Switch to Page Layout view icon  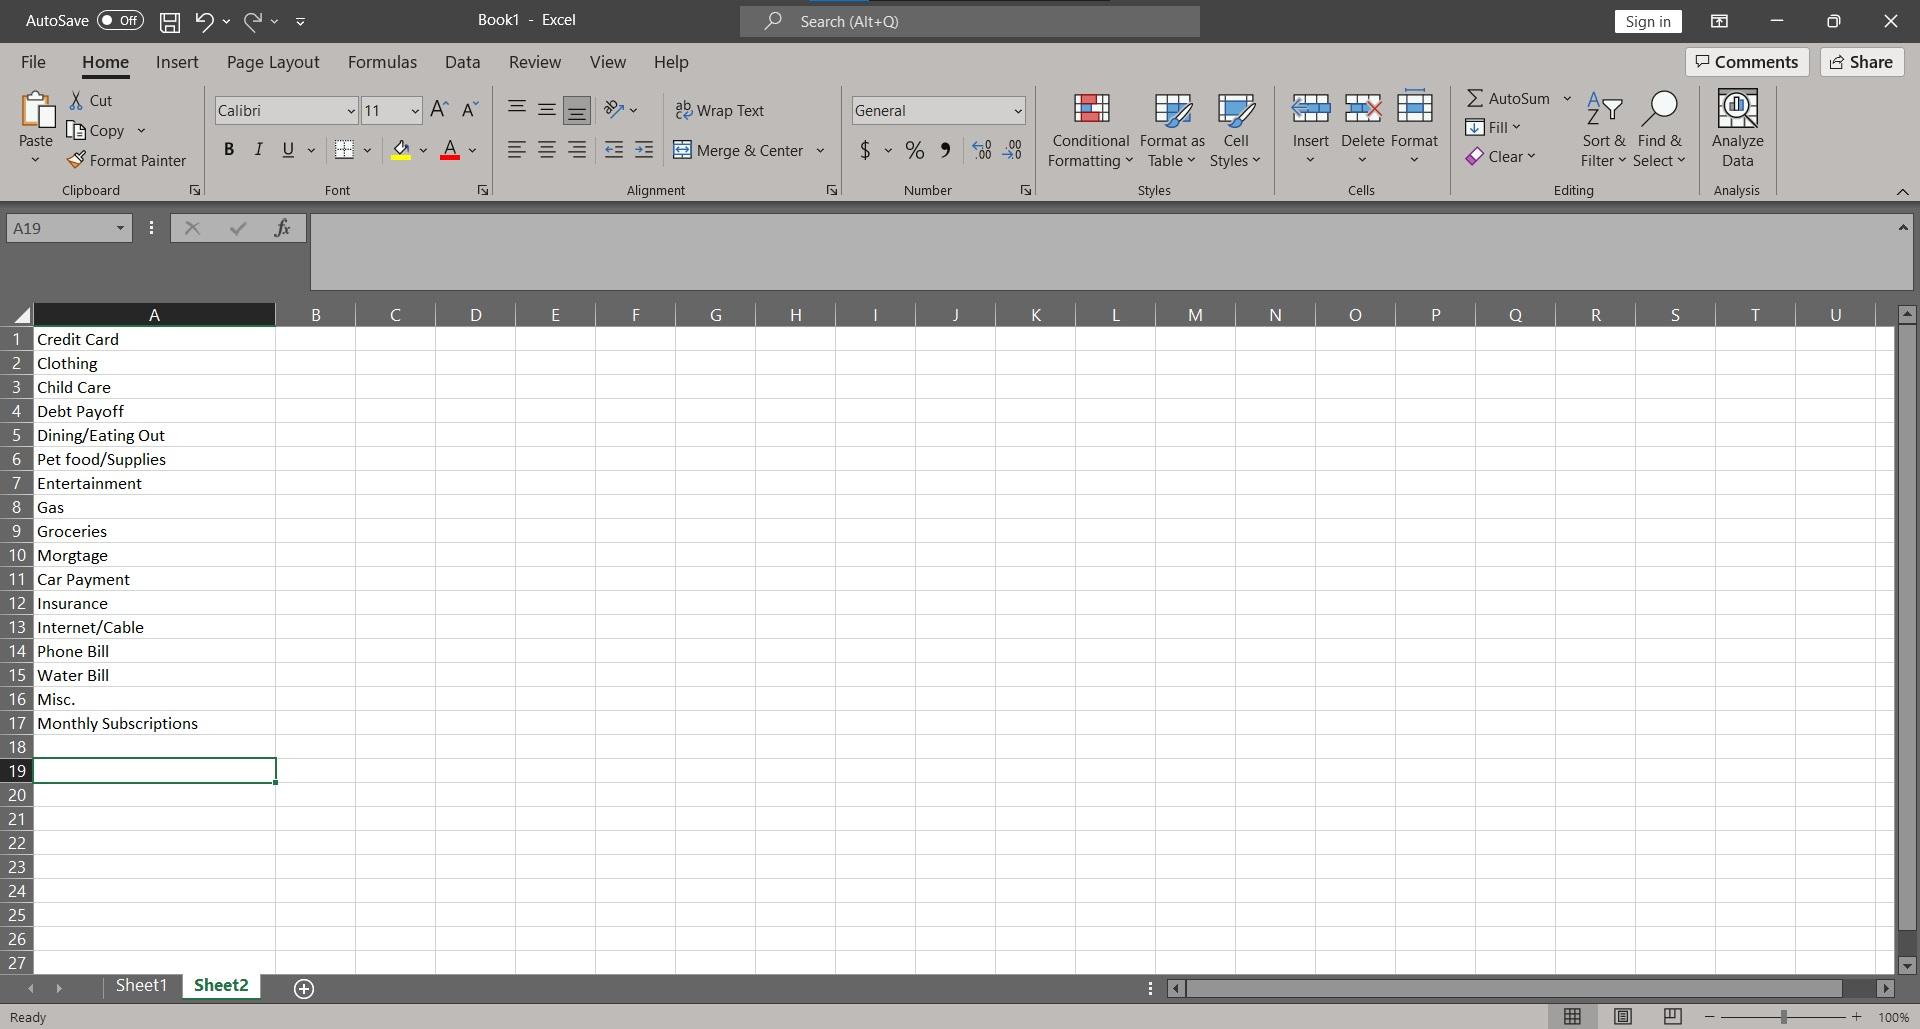1622,1017
